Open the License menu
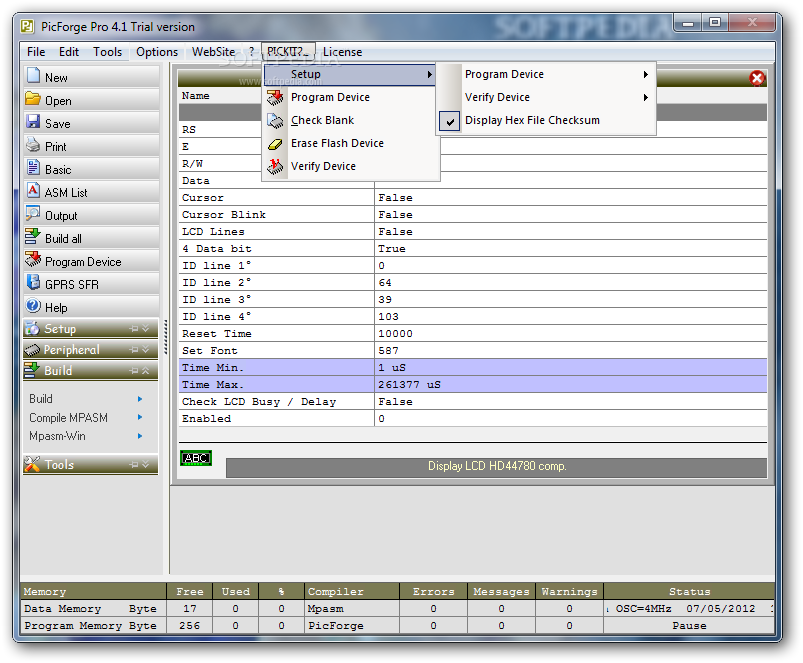803x663 pixels. coord(342,52)
